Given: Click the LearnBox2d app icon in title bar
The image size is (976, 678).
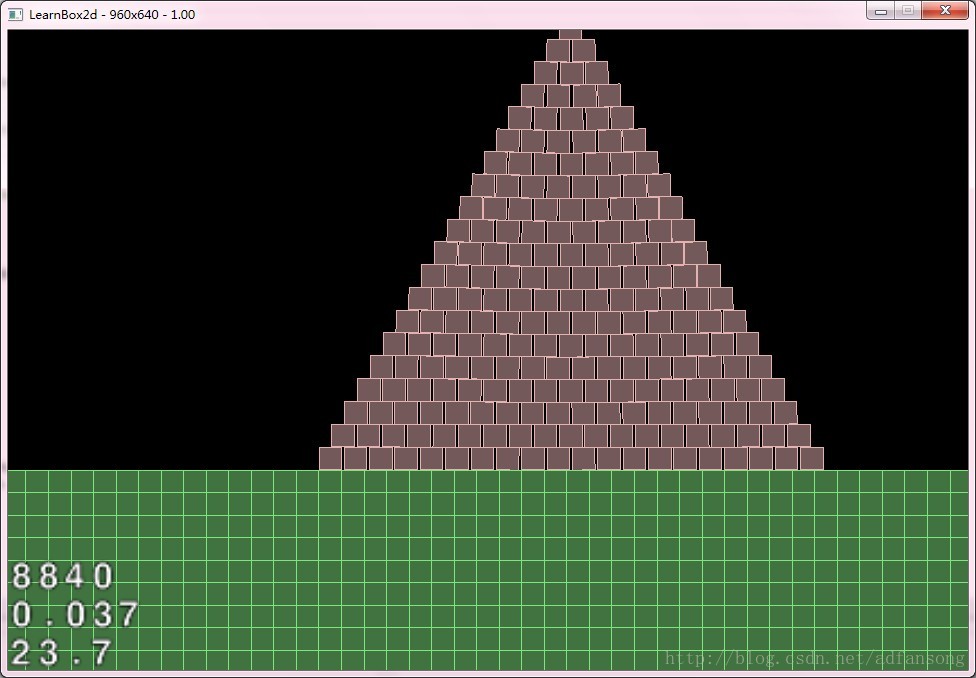Looking at the screenshot, I should point(15,14).
